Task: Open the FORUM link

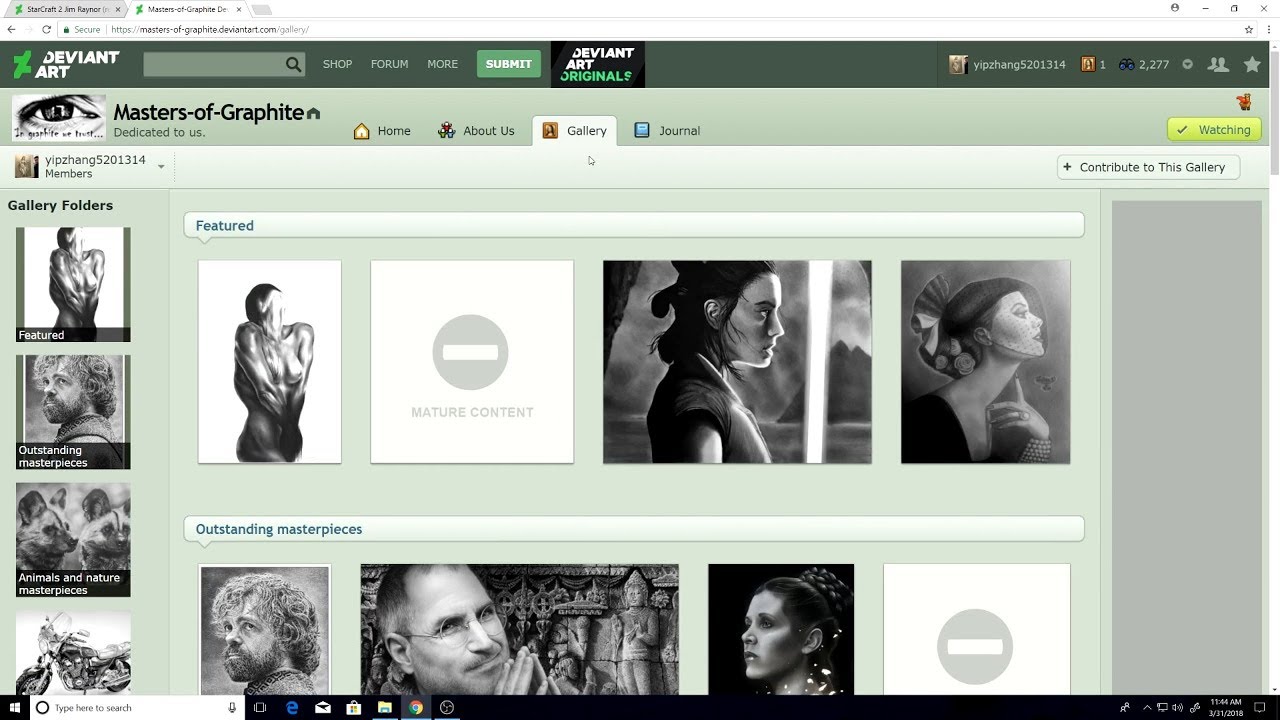Action: pos(389,64)
